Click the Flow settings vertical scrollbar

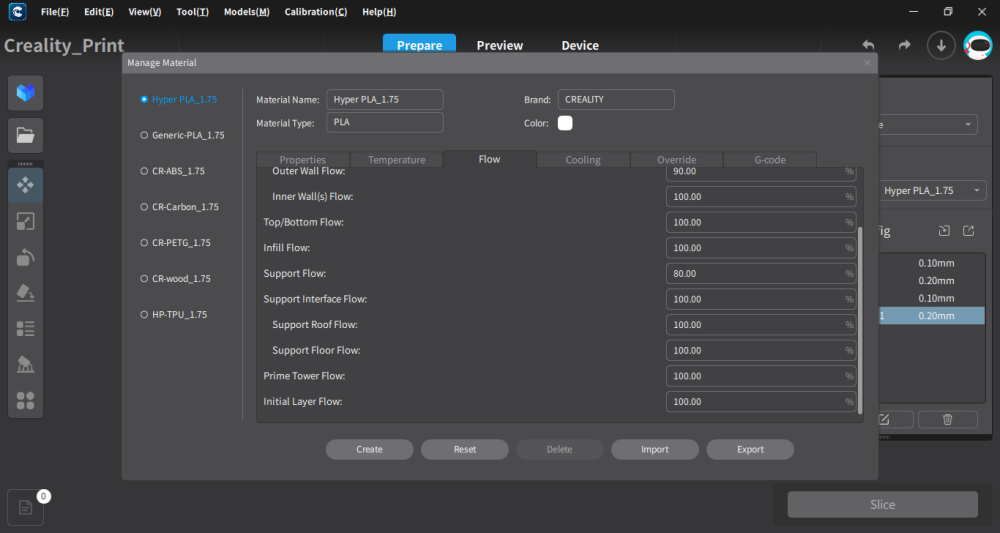(860, 321)
